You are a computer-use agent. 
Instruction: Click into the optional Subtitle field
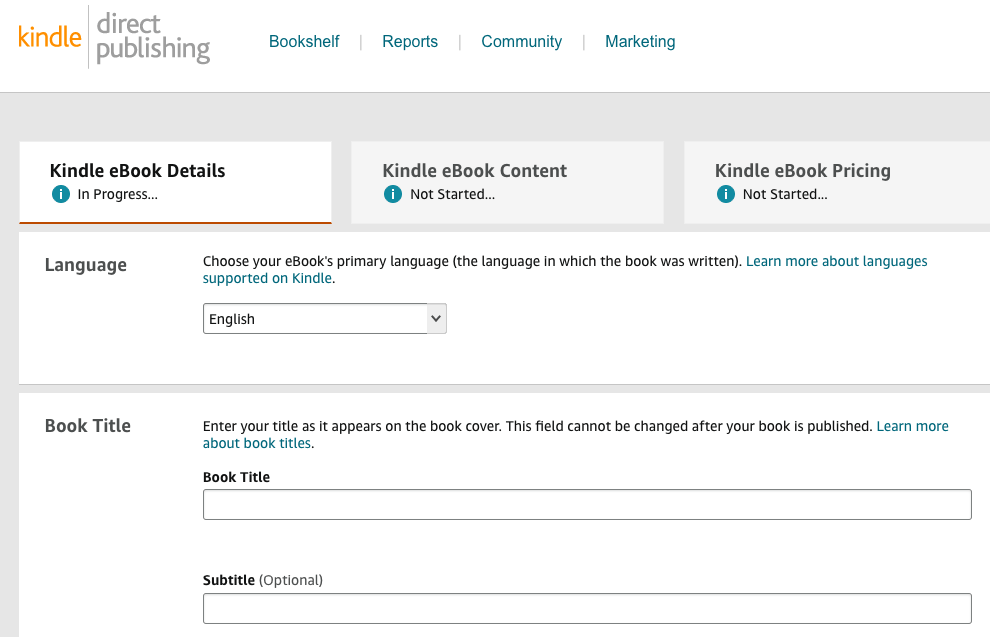pyautogui.click(x=587, y=609)
